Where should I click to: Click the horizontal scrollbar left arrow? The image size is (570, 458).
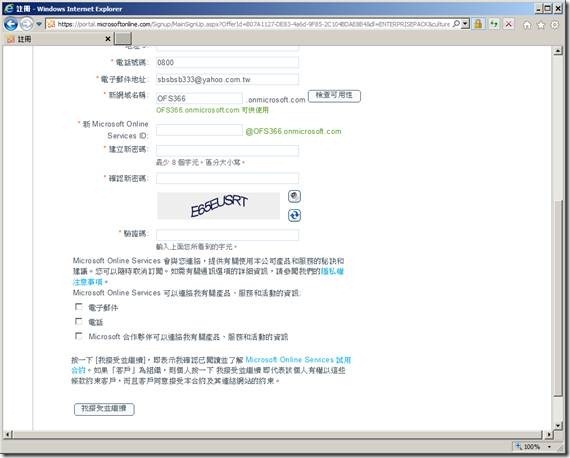(x=9, y=434)
